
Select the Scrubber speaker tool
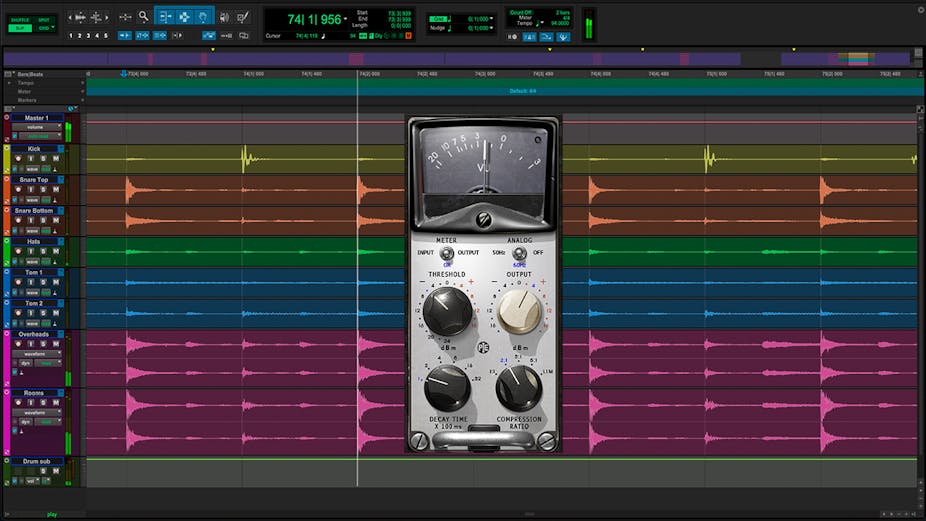pyautogui.click(x=223, y=17)
